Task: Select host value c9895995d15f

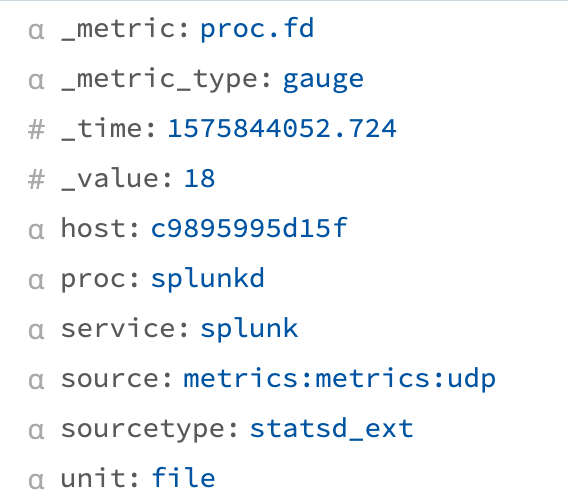Action: pyautogui.click(x=249, y=228)
